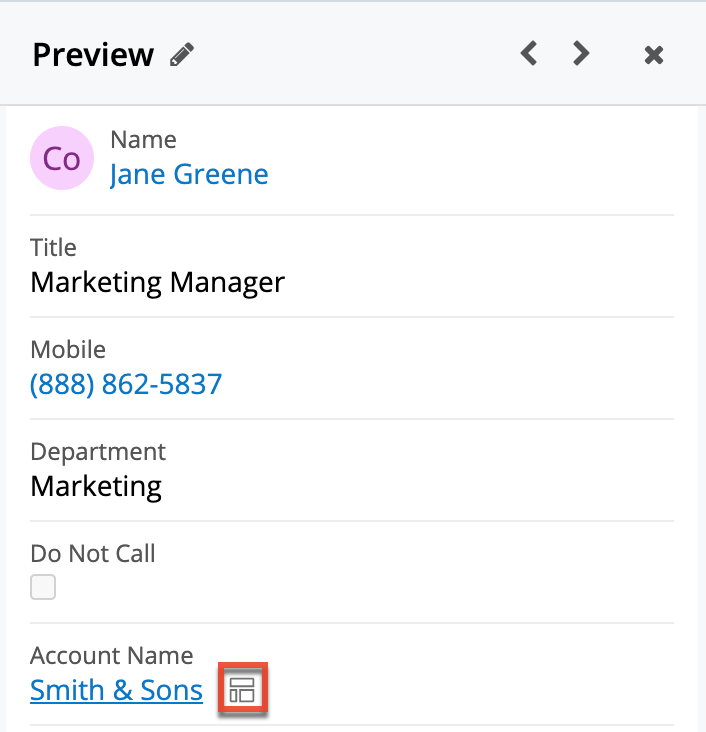Click the Department field label
The height and width of the screenshot is (732, 706).
pos(98,451)
